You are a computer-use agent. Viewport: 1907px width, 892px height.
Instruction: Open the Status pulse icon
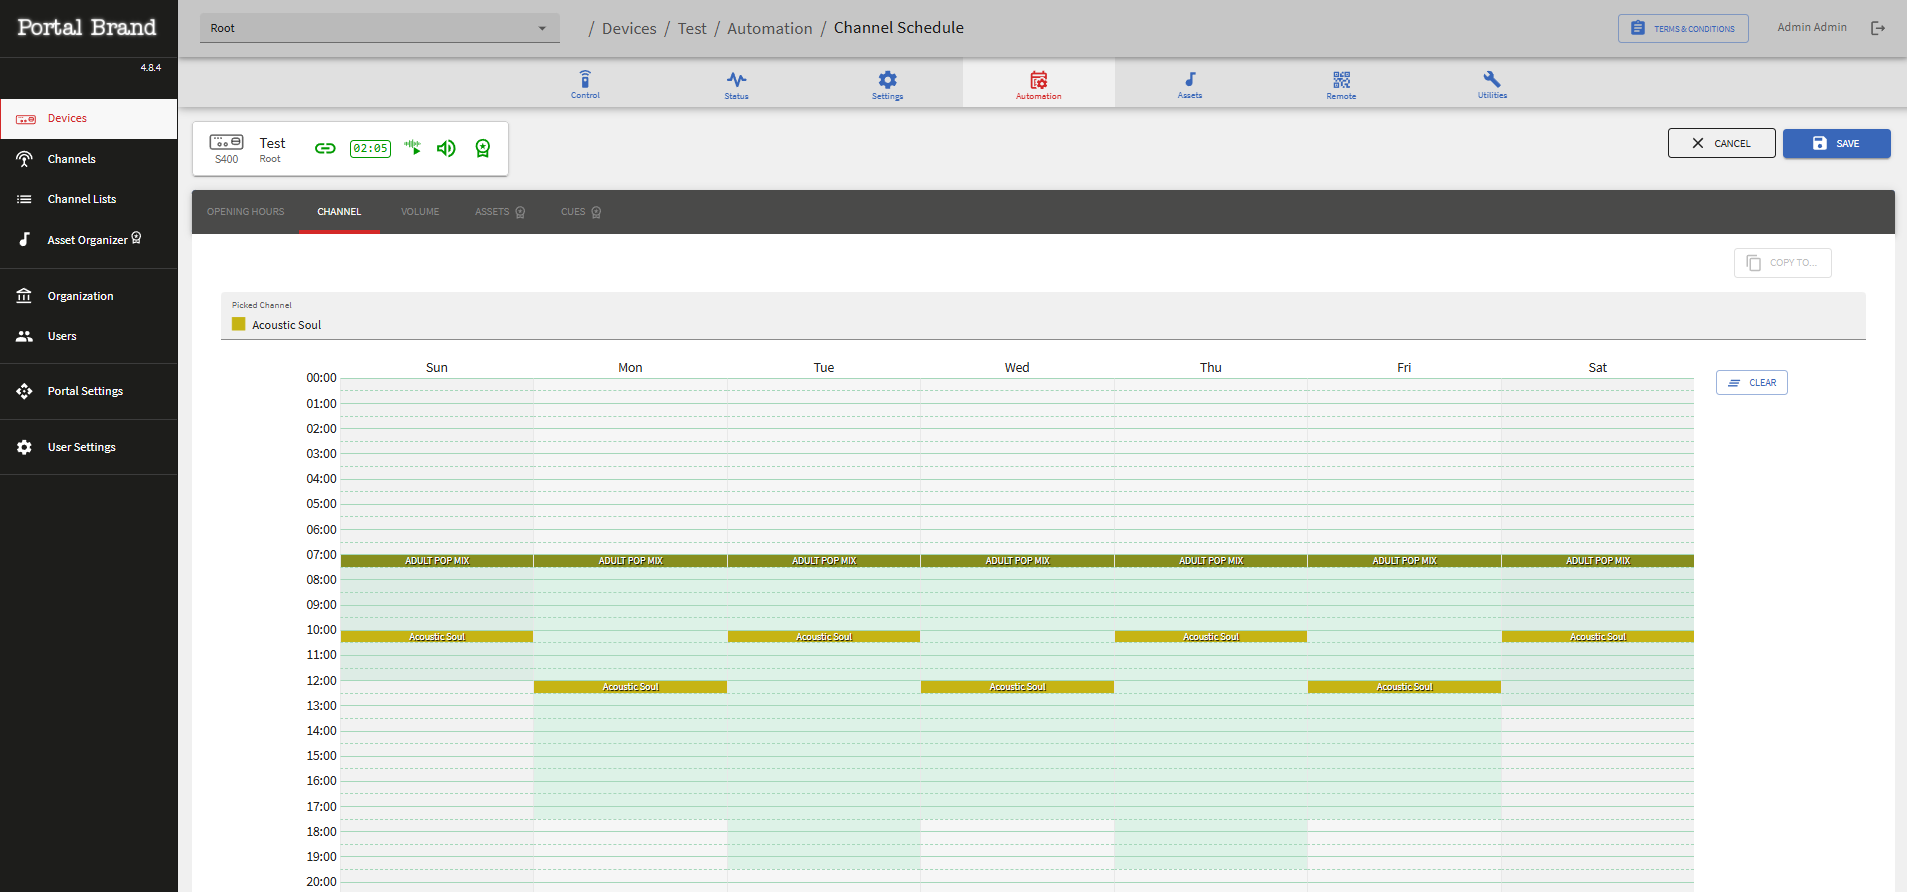(x=736, y=79)
